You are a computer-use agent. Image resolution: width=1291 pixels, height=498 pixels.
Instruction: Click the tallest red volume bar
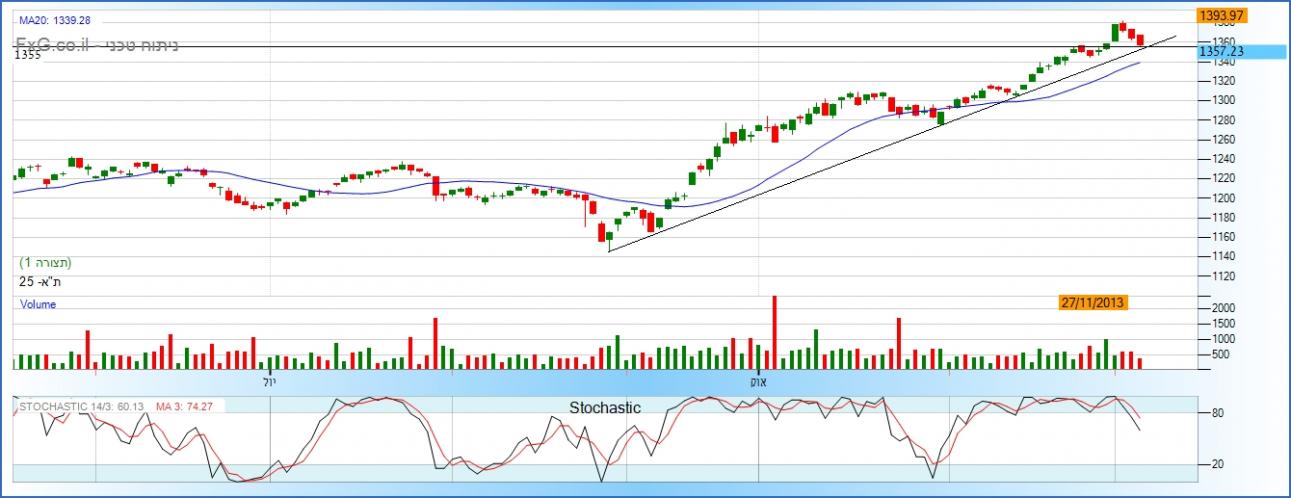[x=773, y=332]
